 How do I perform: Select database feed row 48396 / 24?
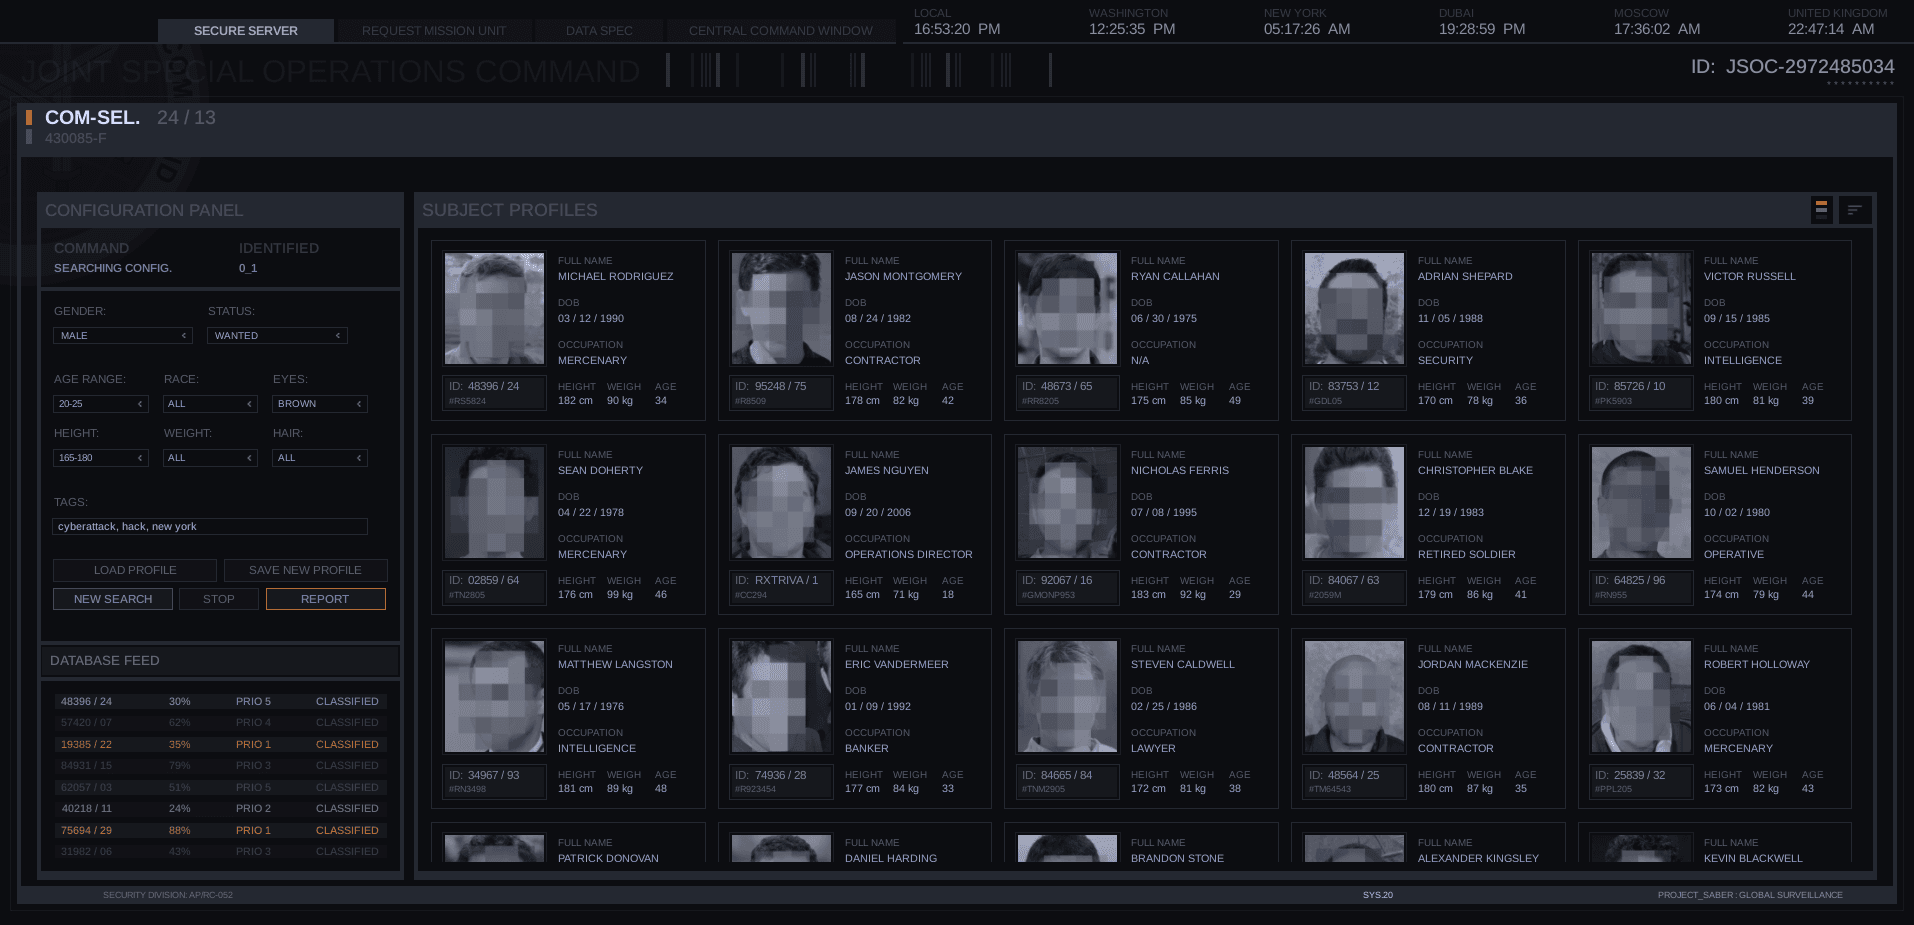[x=220, y=701]
